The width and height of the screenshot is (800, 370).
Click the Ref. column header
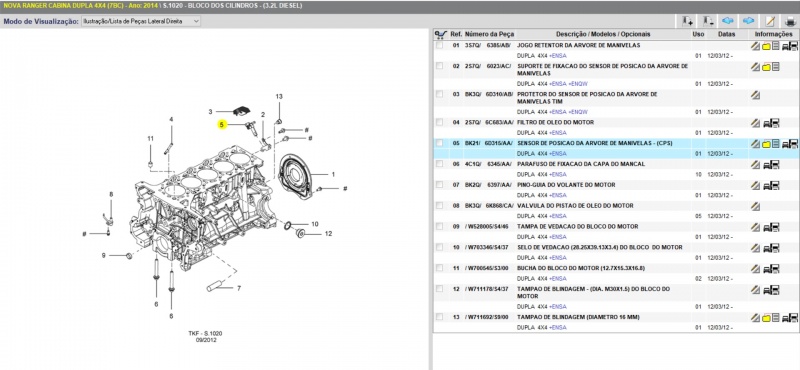pos(456,34)
